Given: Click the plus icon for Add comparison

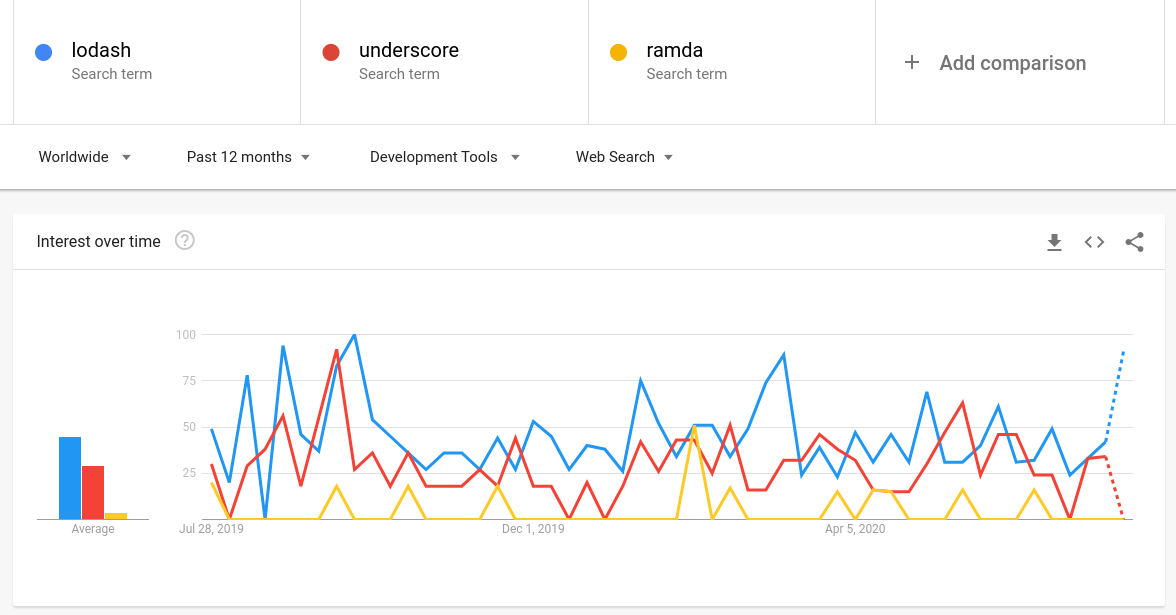Looking at the screenshot, I should (912, 63).
